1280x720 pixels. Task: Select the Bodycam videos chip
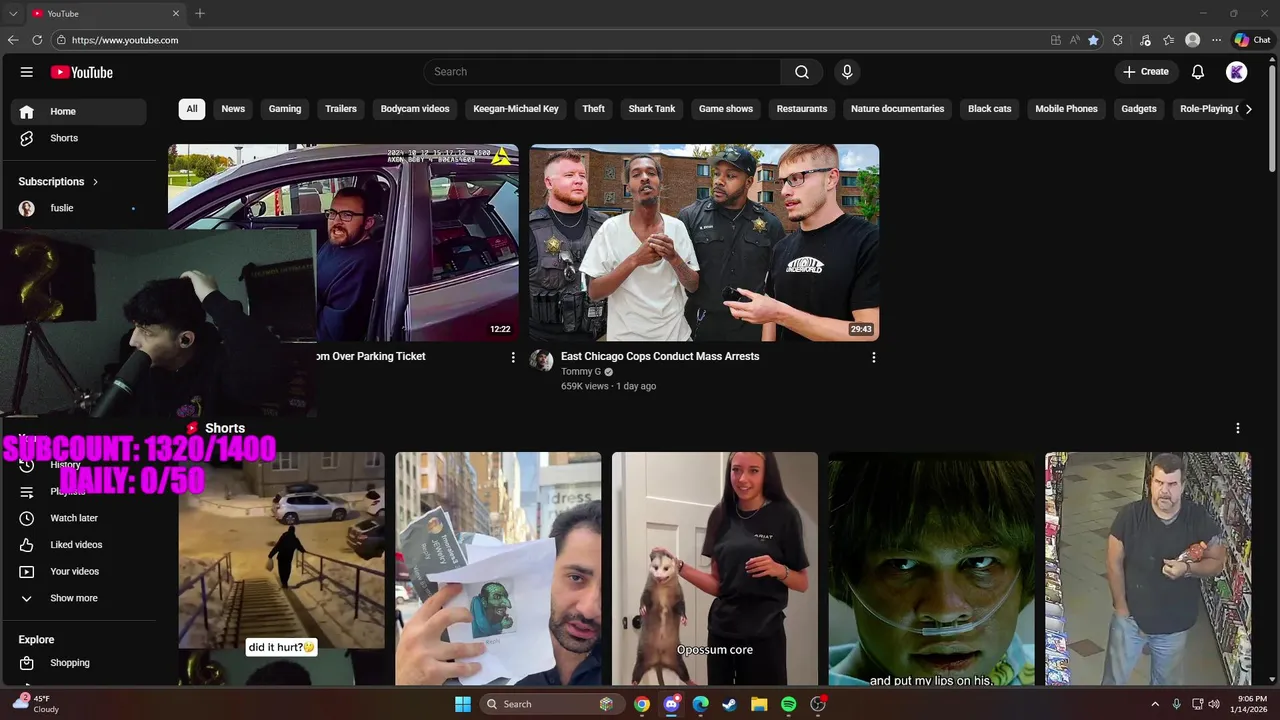pyautogui.click(x=415, y=109)
